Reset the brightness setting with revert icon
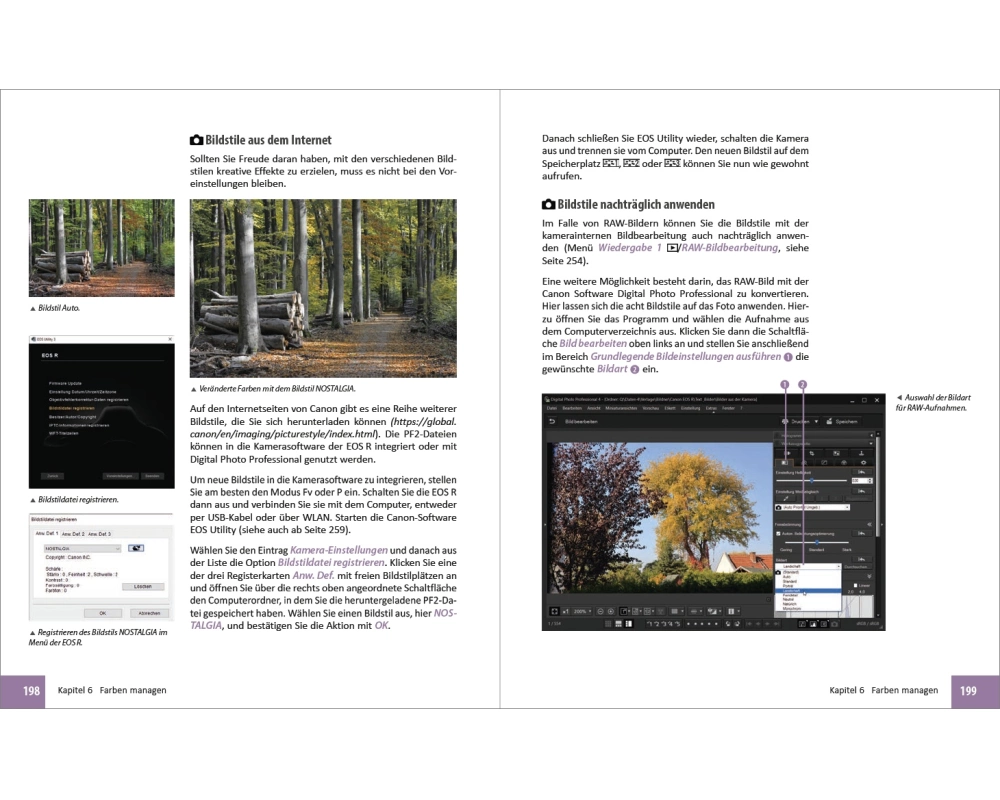 [862, 473]
